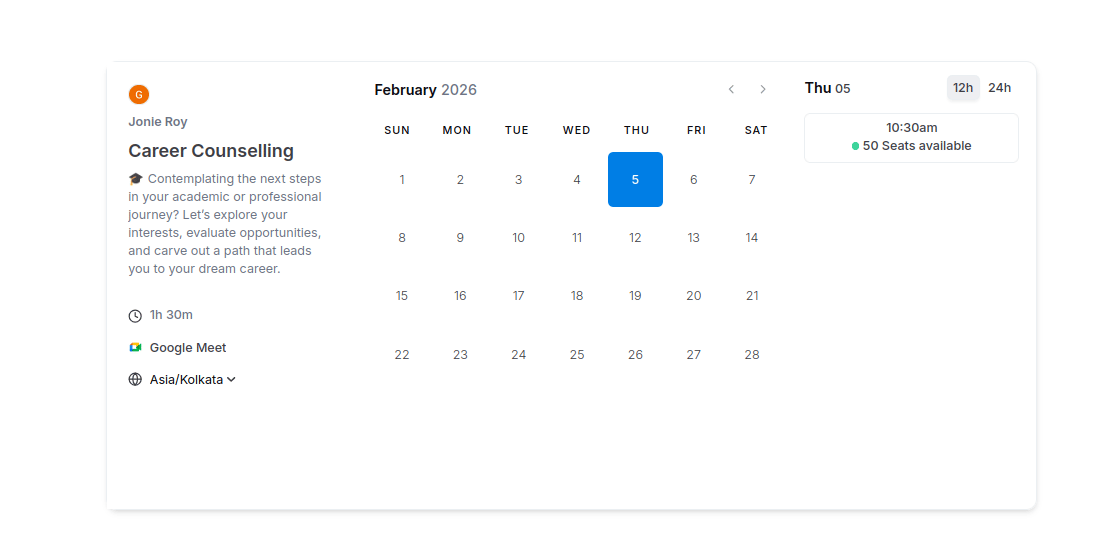Image resolution: width=1117 pixels, height=546 pixels.
Task: Select the 21st of February
Action: (x=752, y=296)
